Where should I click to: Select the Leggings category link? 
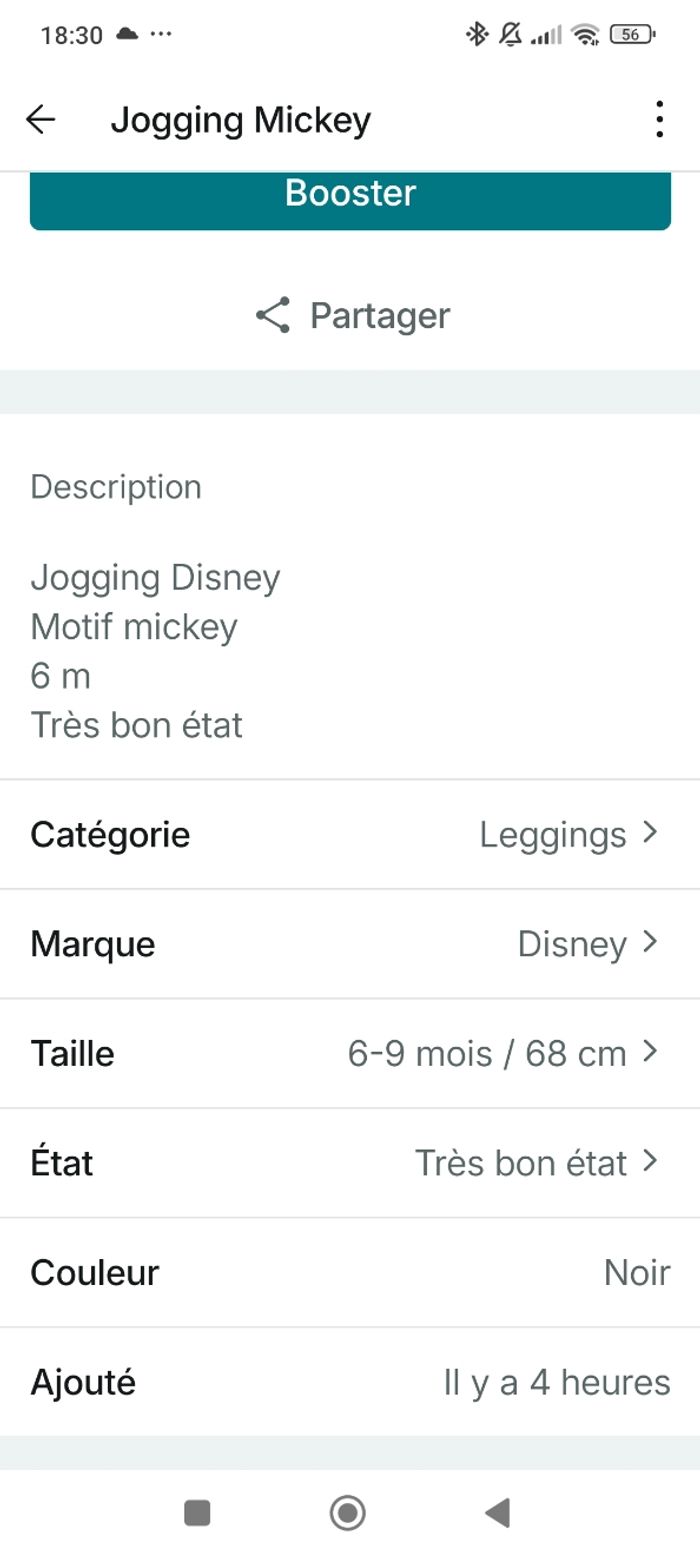552,834
